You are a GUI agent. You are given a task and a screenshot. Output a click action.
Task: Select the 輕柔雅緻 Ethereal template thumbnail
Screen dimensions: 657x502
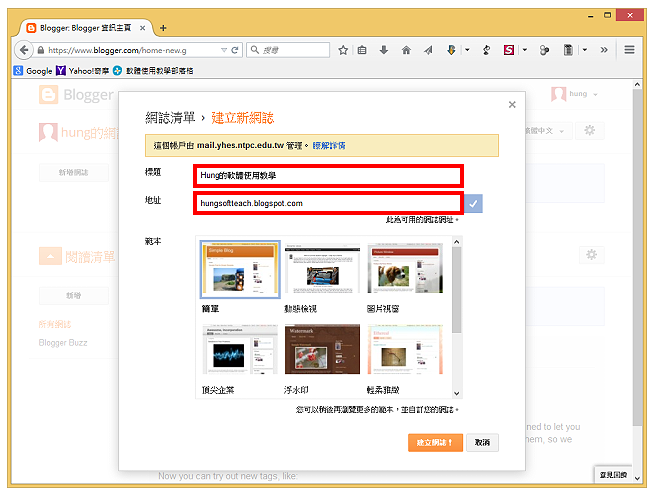(x=405, y=349)
